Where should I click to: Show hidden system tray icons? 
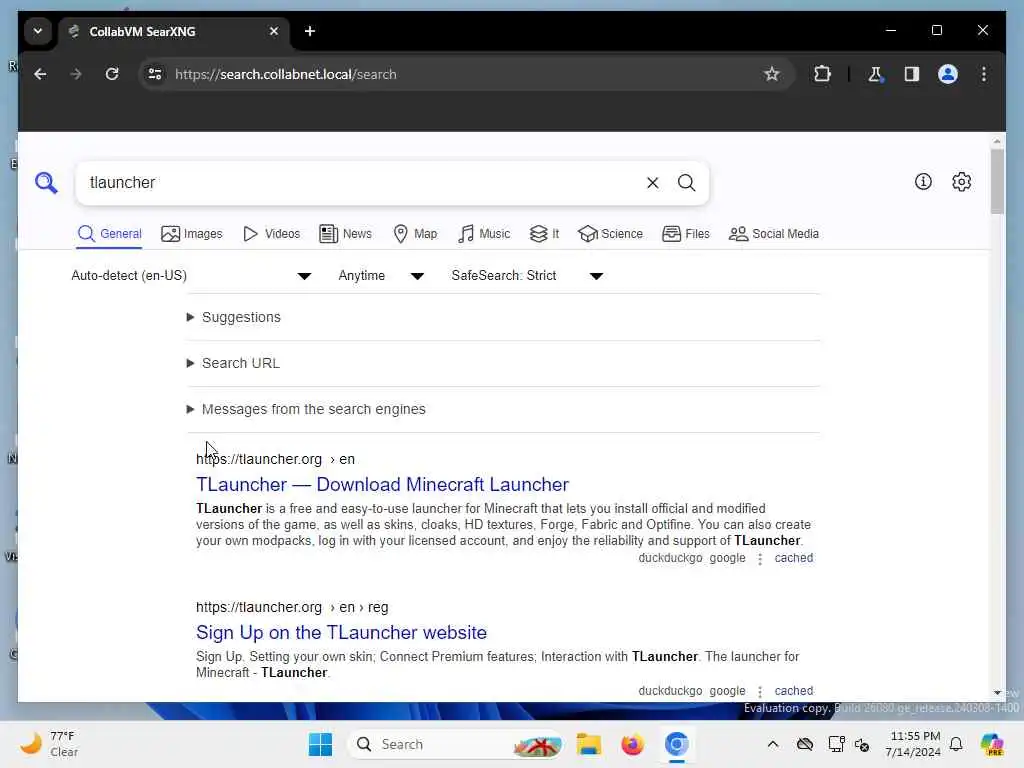[x=773, y=744]
